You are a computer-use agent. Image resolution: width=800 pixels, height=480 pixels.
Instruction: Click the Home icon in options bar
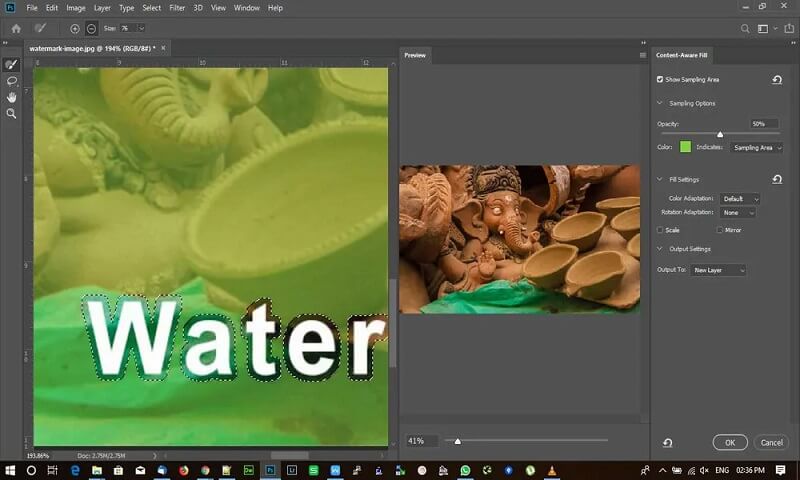click(x=16, y=28)
